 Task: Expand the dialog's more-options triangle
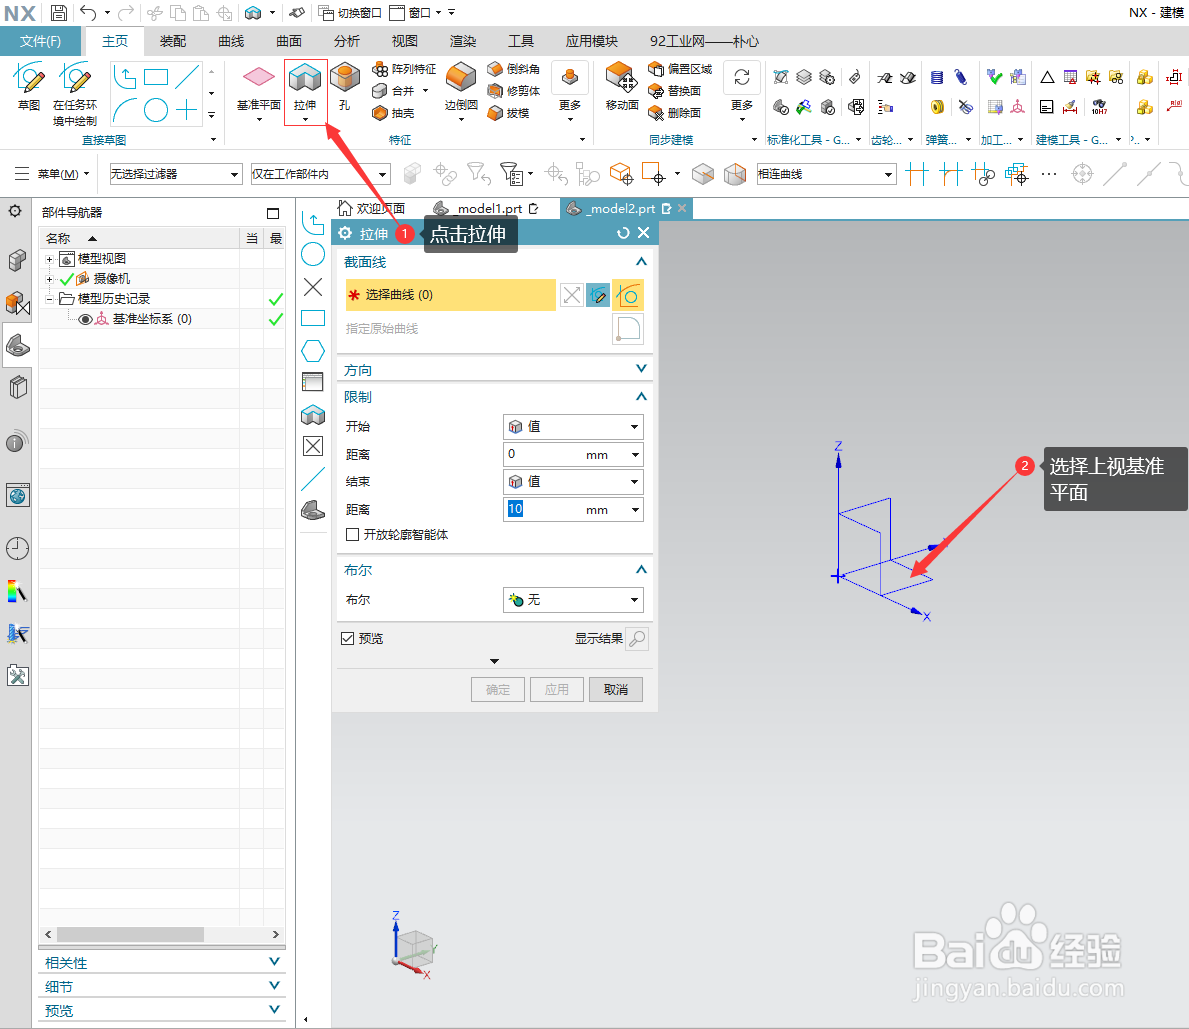pyautogui.click(x=494, y=661)
